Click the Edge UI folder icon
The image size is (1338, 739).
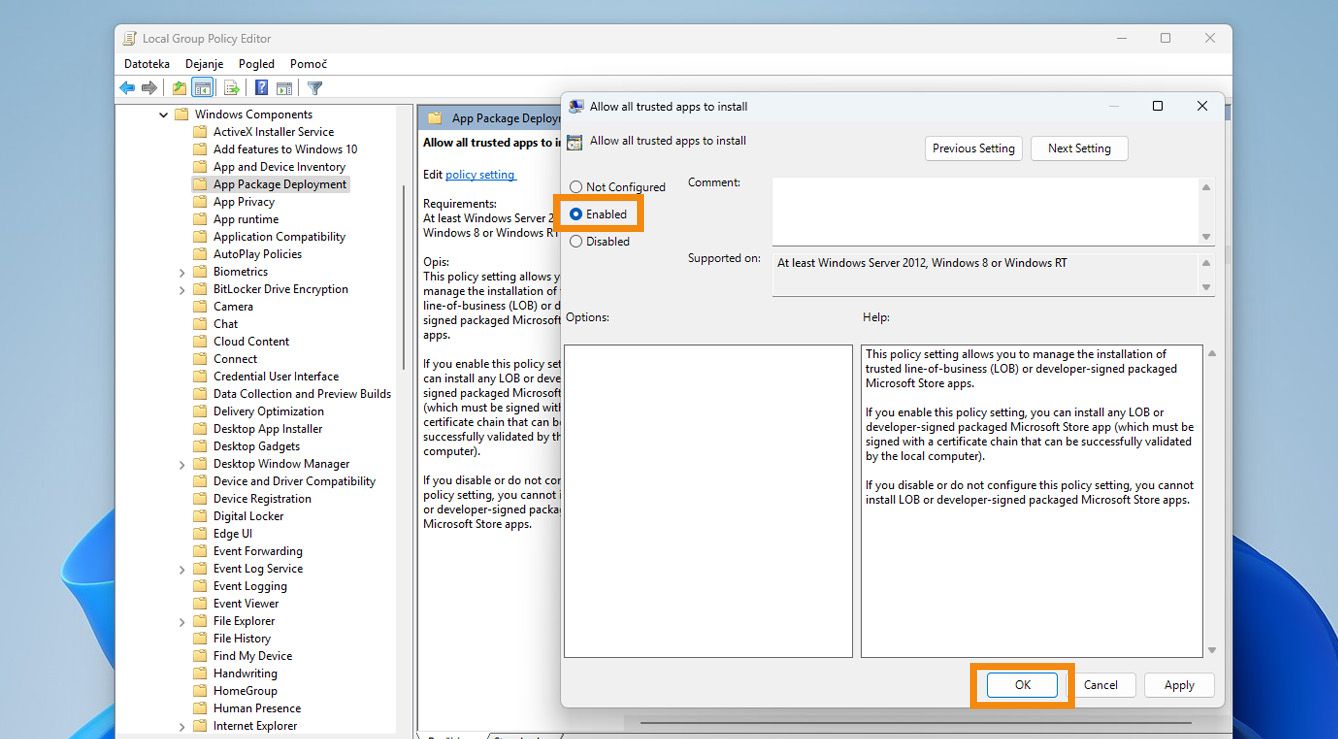click(x=200, y=534)
